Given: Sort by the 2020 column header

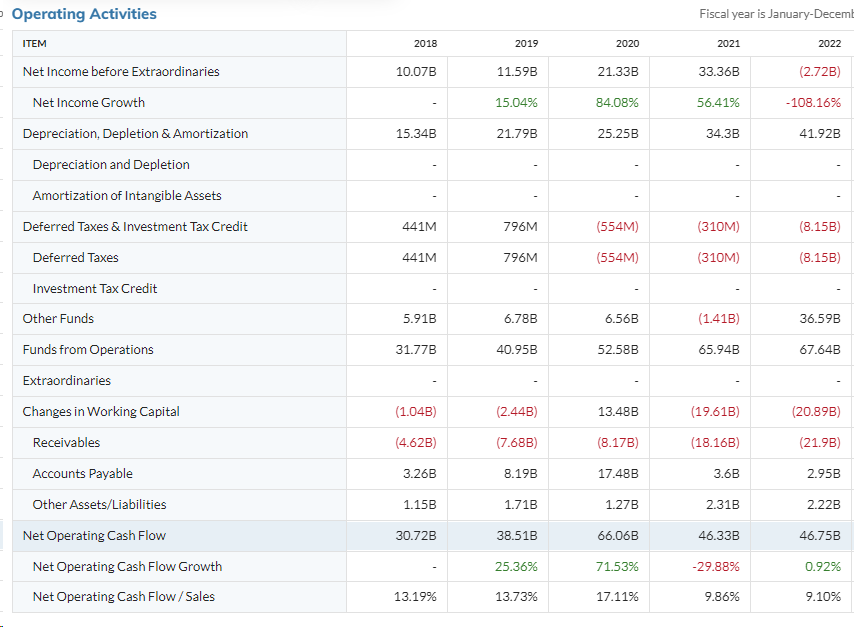Looking at the screenshot, I should 627,43.
